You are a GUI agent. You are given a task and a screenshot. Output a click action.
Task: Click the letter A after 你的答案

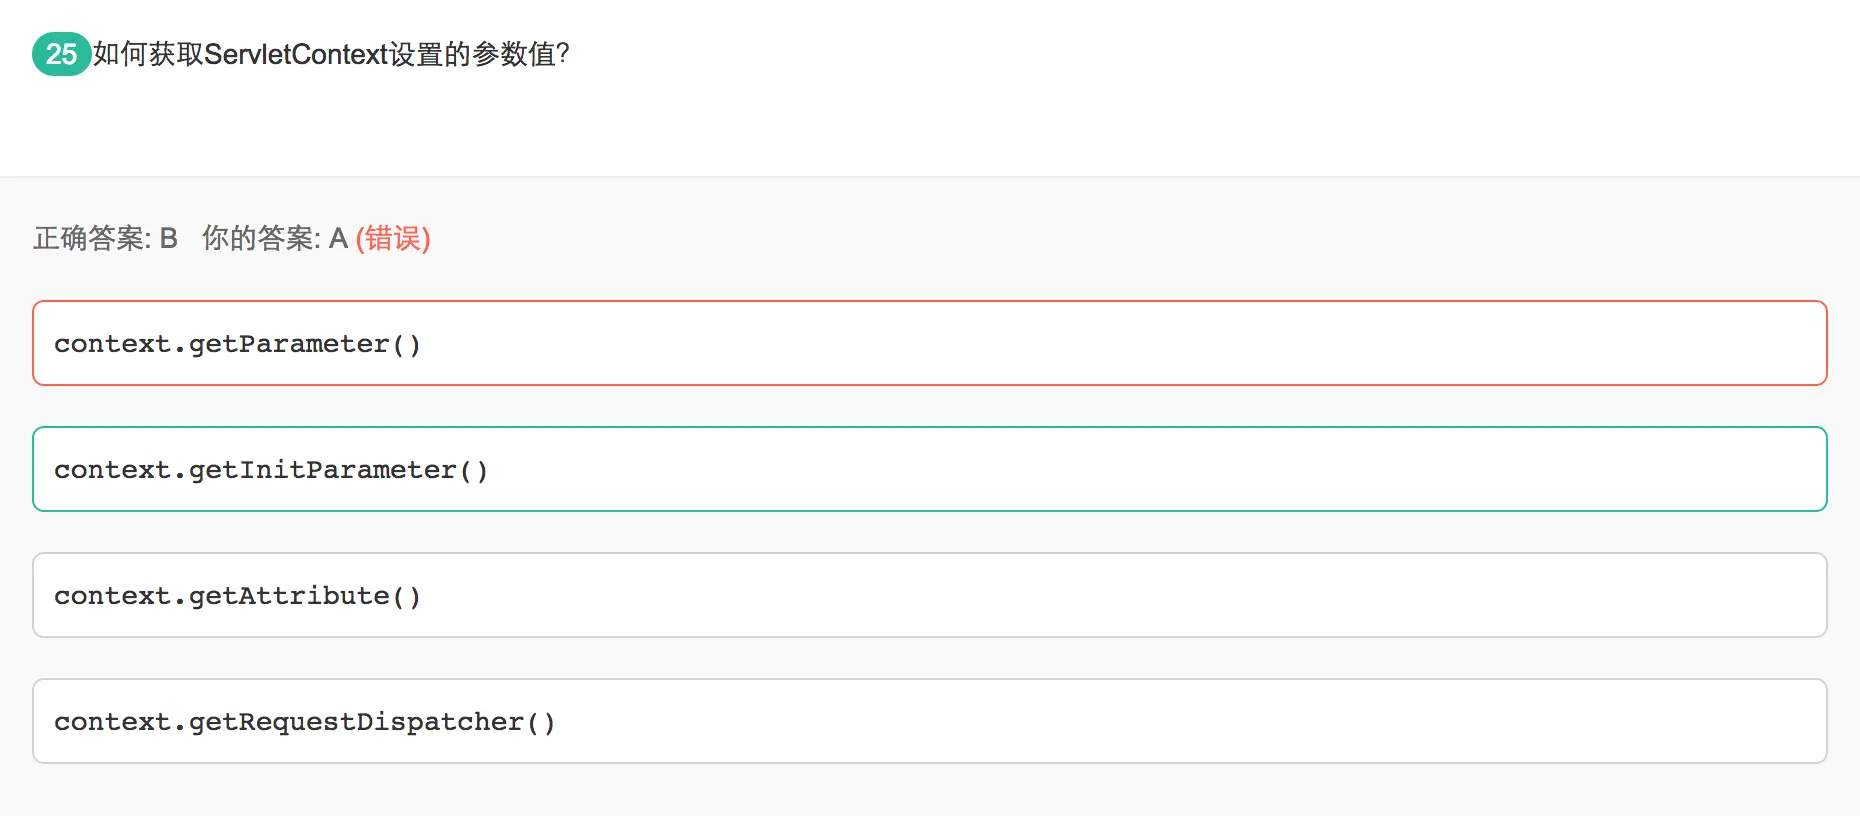tap(338, 238)
